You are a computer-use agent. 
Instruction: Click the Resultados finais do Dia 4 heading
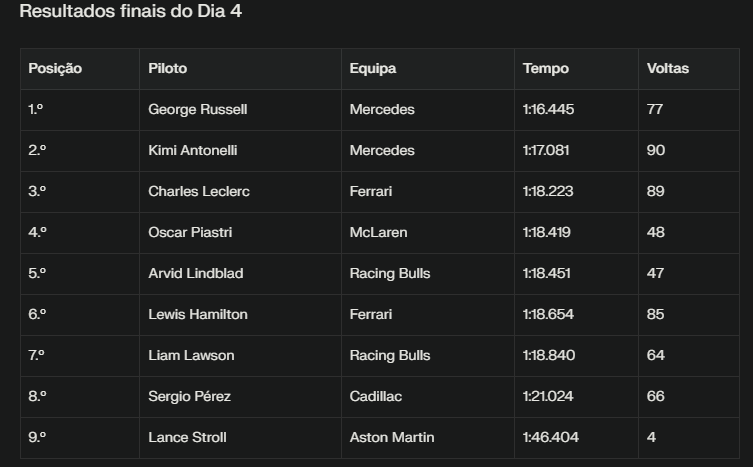(x=130, y=12)
